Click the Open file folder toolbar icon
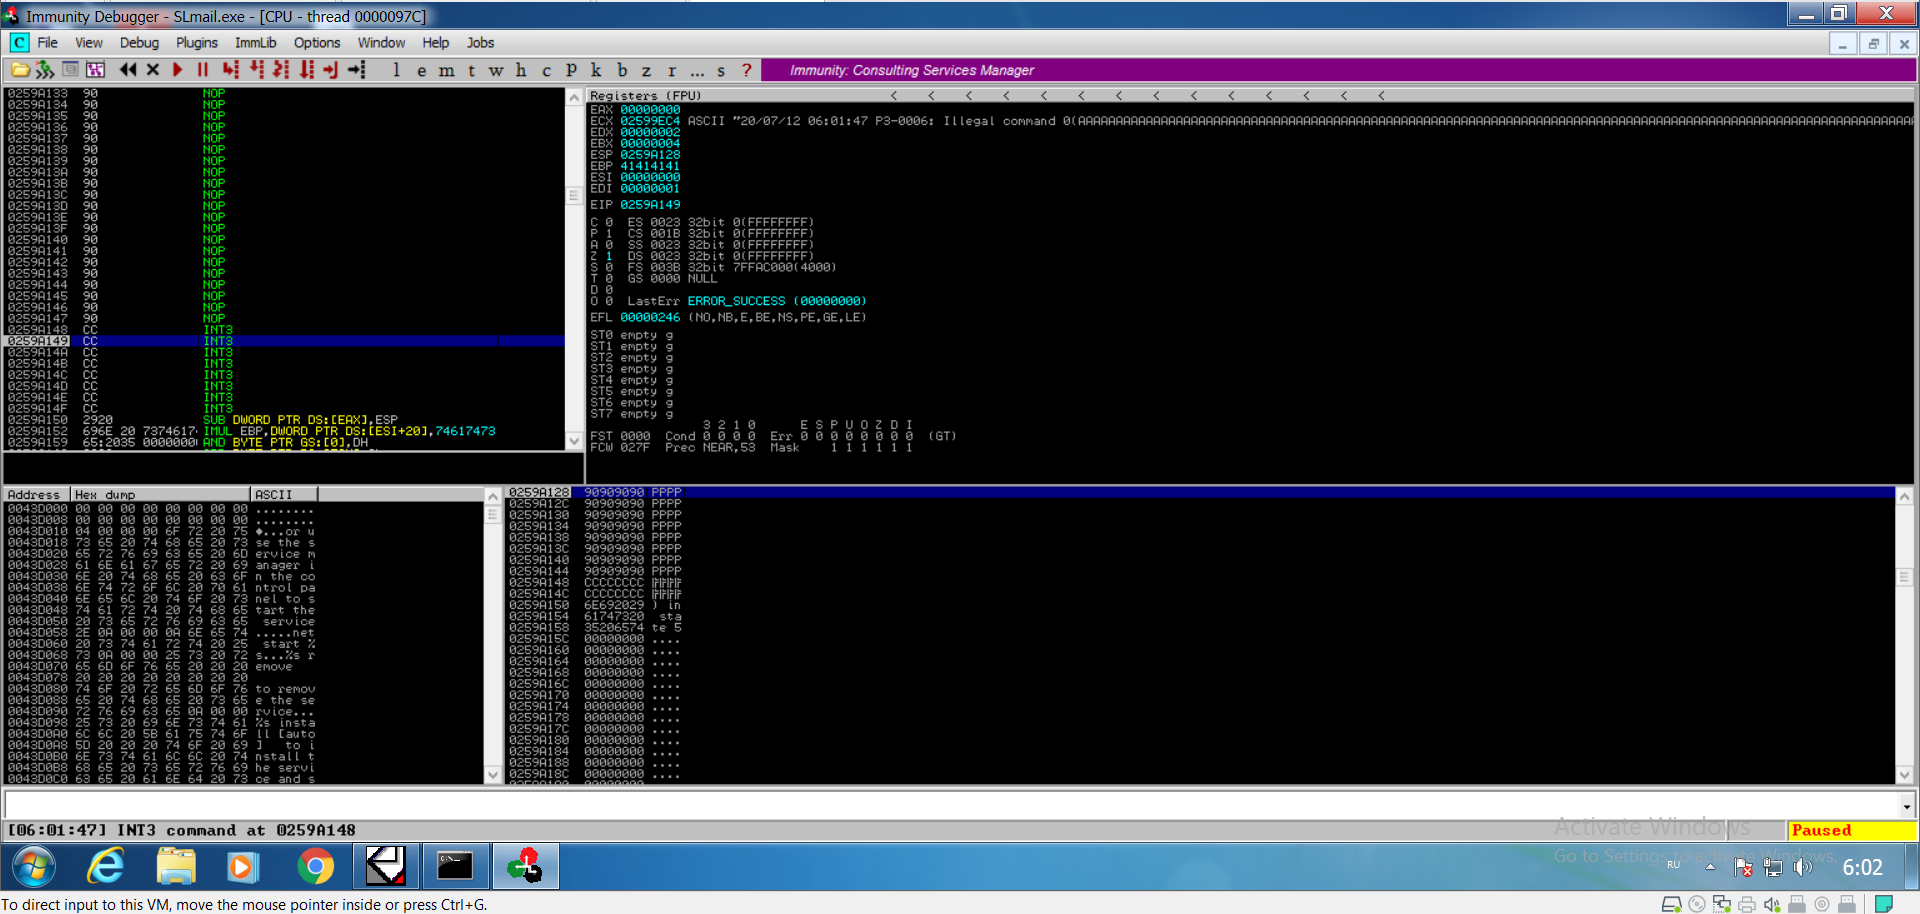Image resolution: width=1920 pixels, height=914 pixels. [20, 70]
